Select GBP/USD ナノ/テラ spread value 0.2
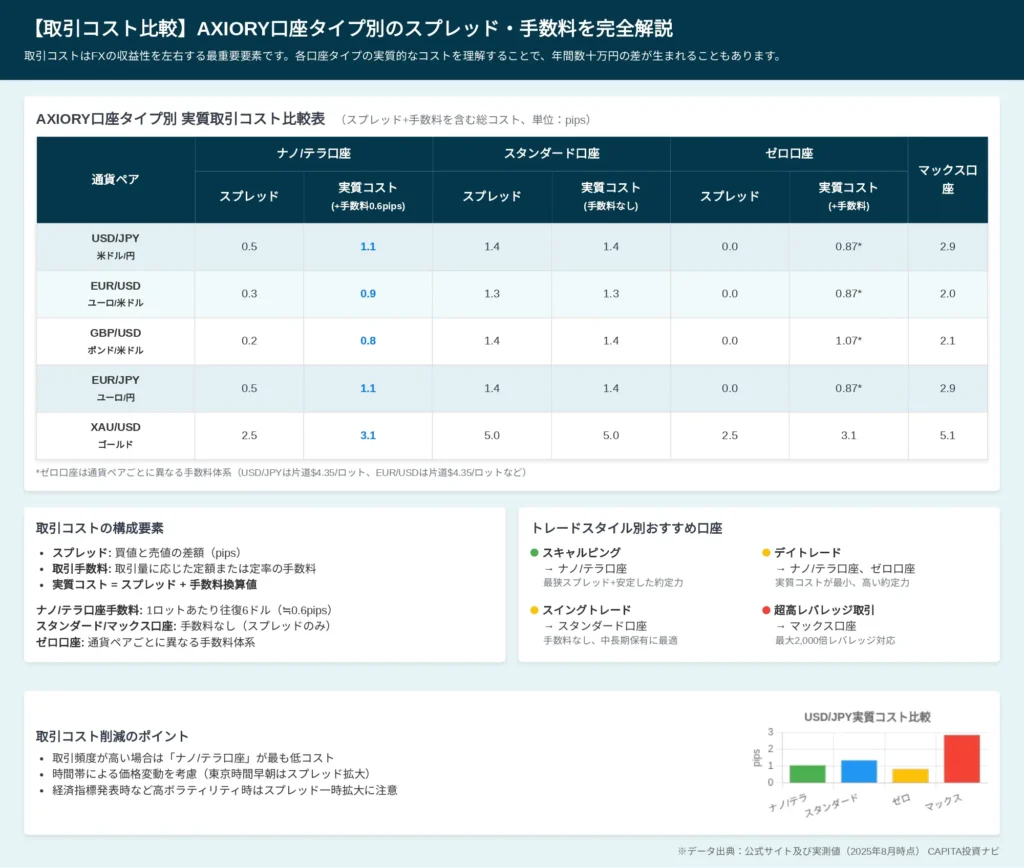 click(x=249, y=341)
